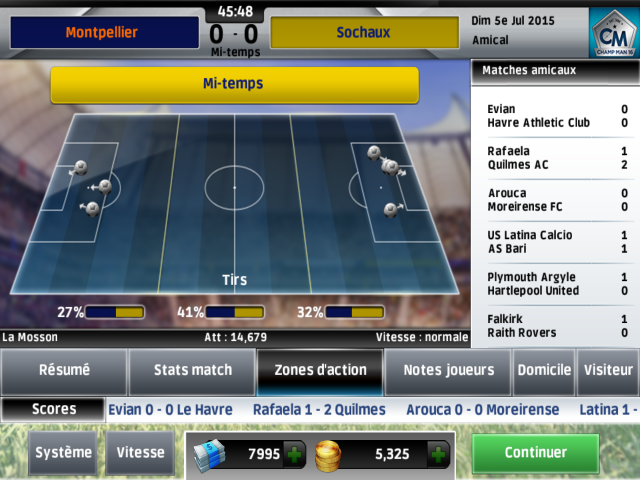Click the Continuer button
640x480 pixels.
tap(536, 453)
